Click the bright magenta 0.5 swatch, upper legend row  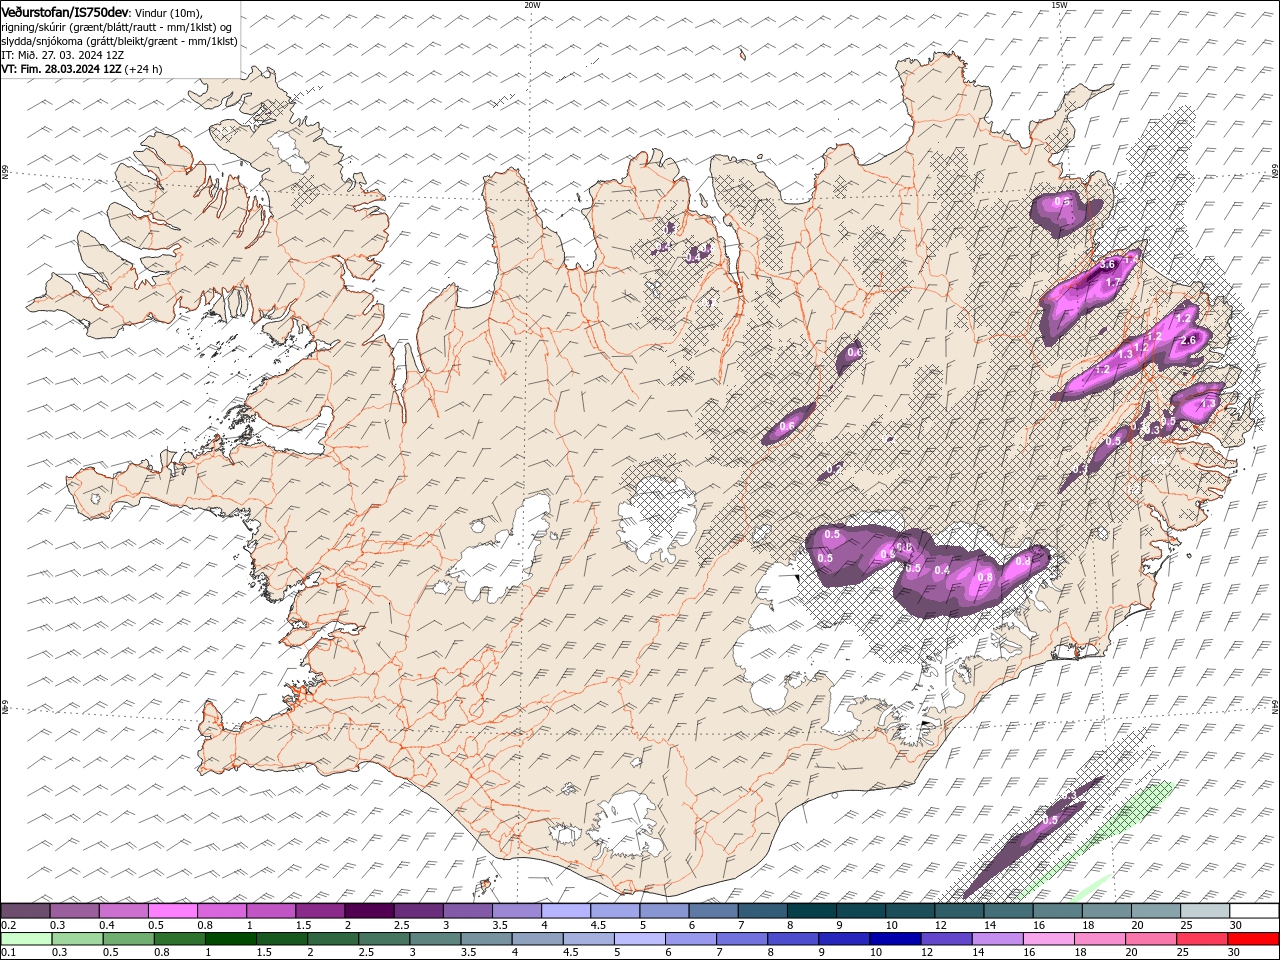(172, 910)
